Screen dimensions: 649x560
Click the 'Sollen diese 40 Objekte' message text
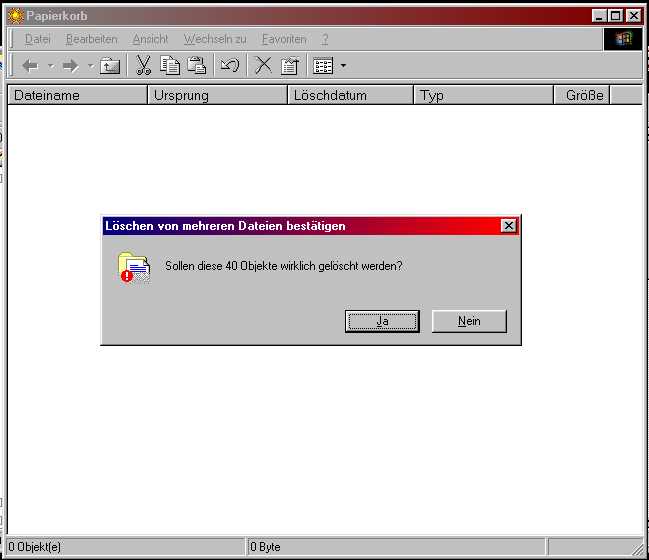pos(284,266)
